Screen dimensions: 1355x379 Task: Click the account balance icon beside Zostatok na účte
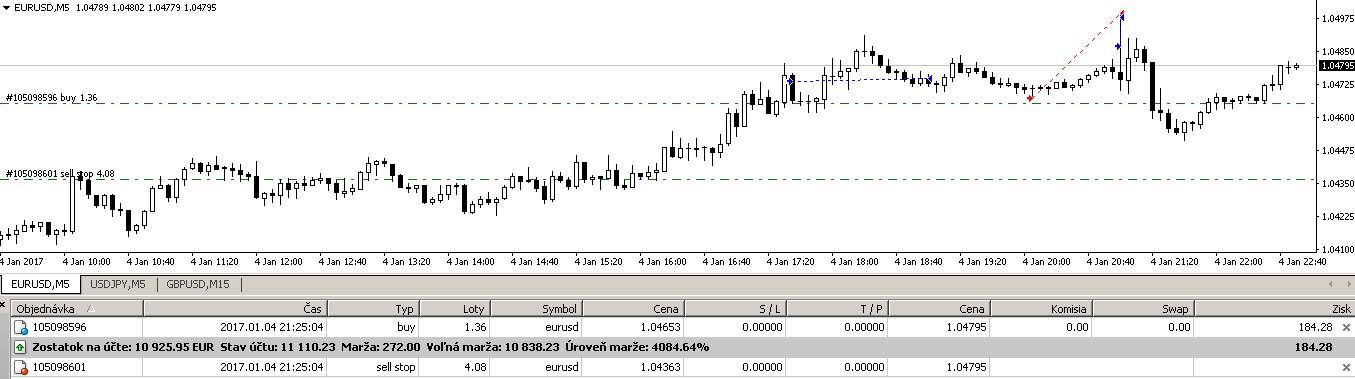click(20, 348)
